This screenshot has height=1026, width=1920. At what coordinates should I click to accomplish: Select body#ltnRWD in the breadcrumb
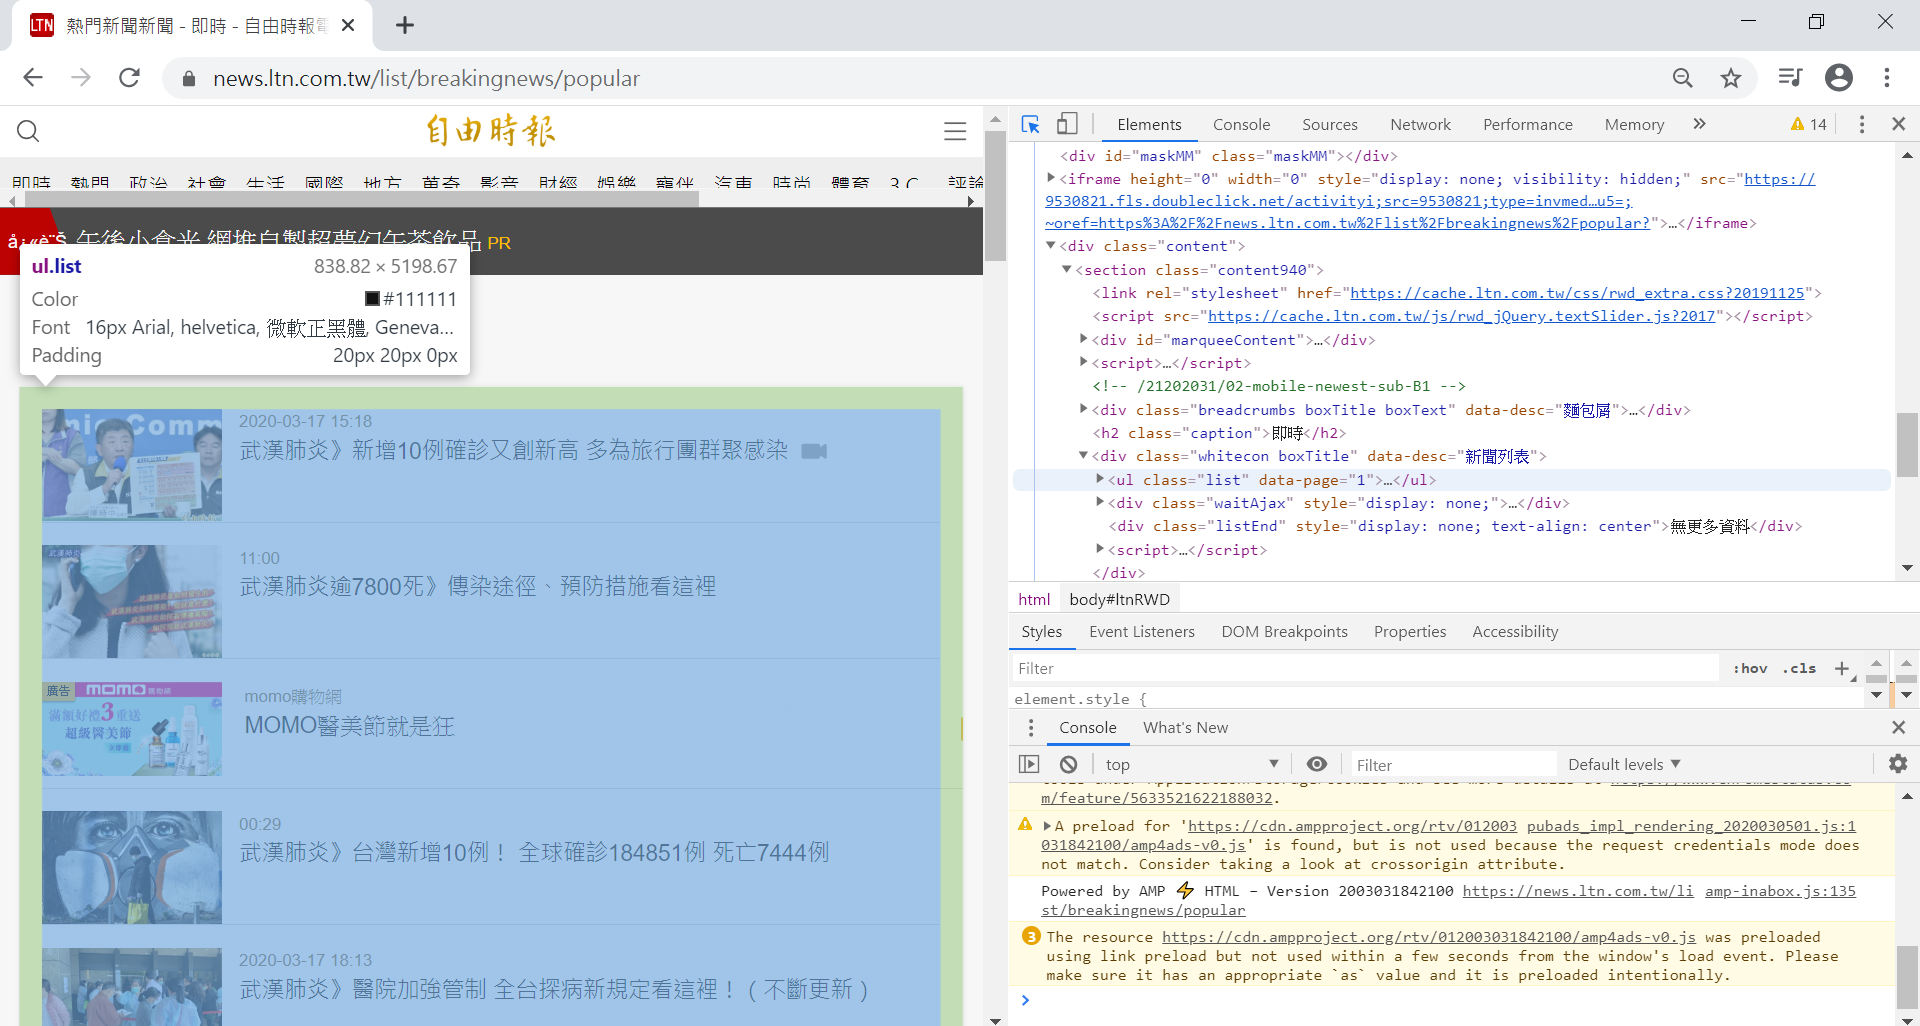(1119, 600)
